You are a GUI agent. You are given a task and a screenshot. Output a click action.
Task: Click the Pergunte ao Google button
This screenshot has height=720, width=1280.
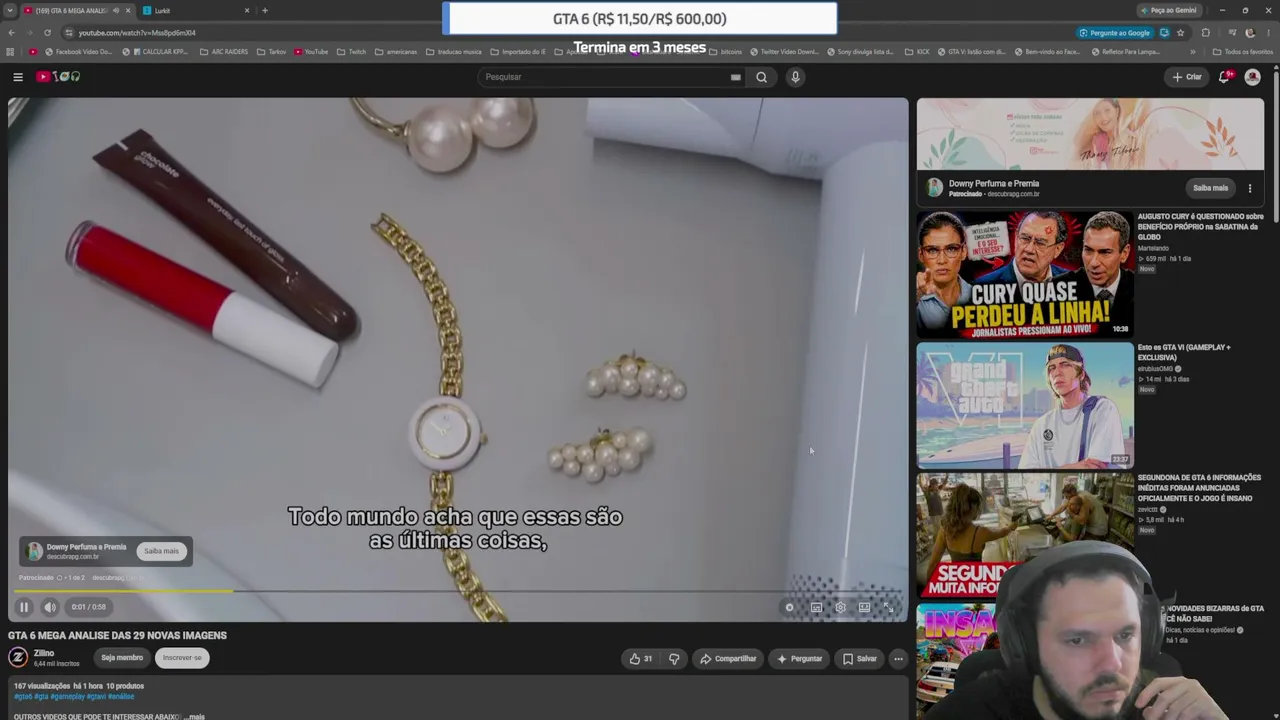click(1114, 32)
